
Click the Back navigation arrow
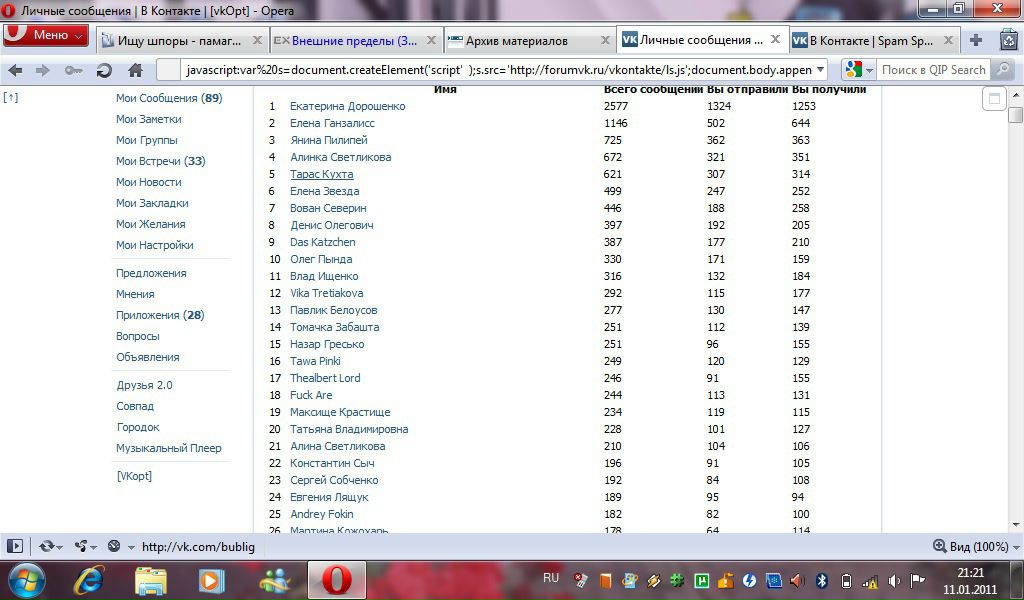[x=15, y=70]
